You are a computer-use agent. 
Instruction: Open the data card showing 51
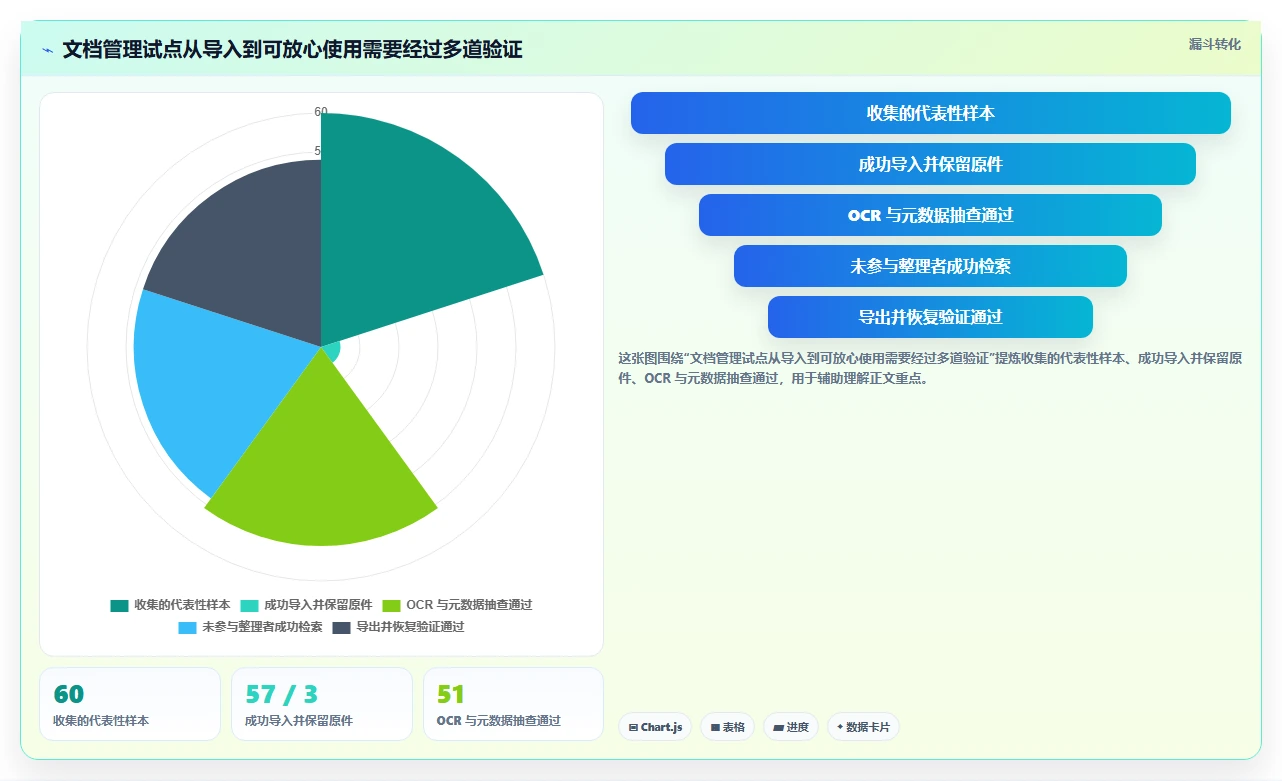click(514, 704)
